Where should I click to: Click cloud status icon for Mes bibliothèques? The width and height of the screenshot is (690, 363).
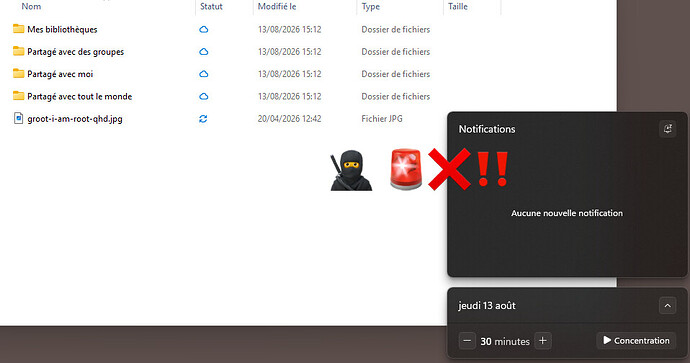(203, 29)
